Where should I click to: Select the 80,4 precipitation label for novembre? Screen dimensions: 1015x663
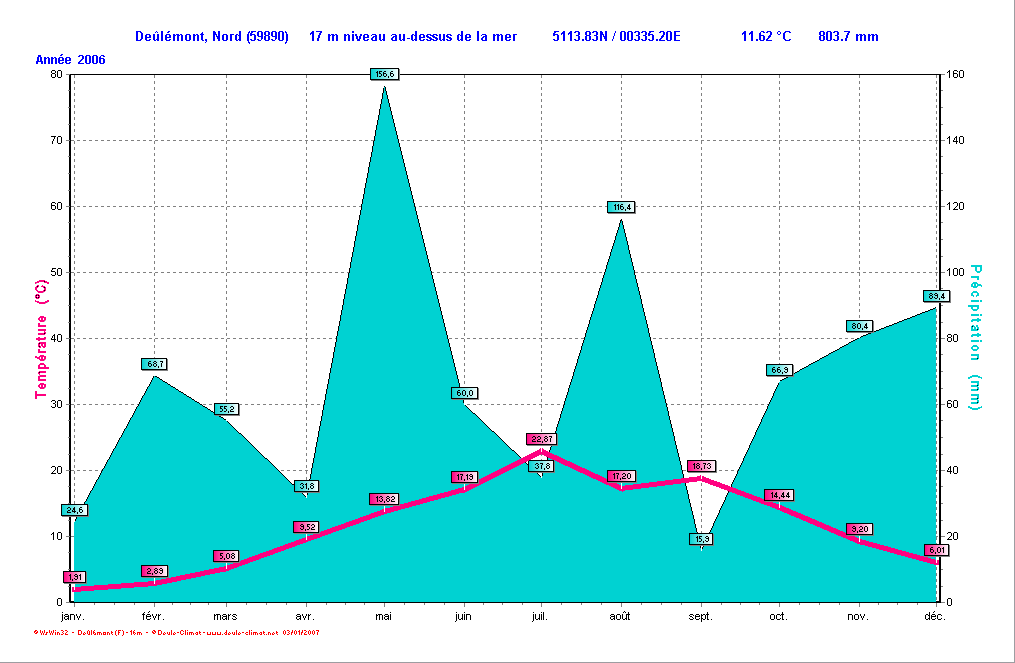click(x=859, y=326)
